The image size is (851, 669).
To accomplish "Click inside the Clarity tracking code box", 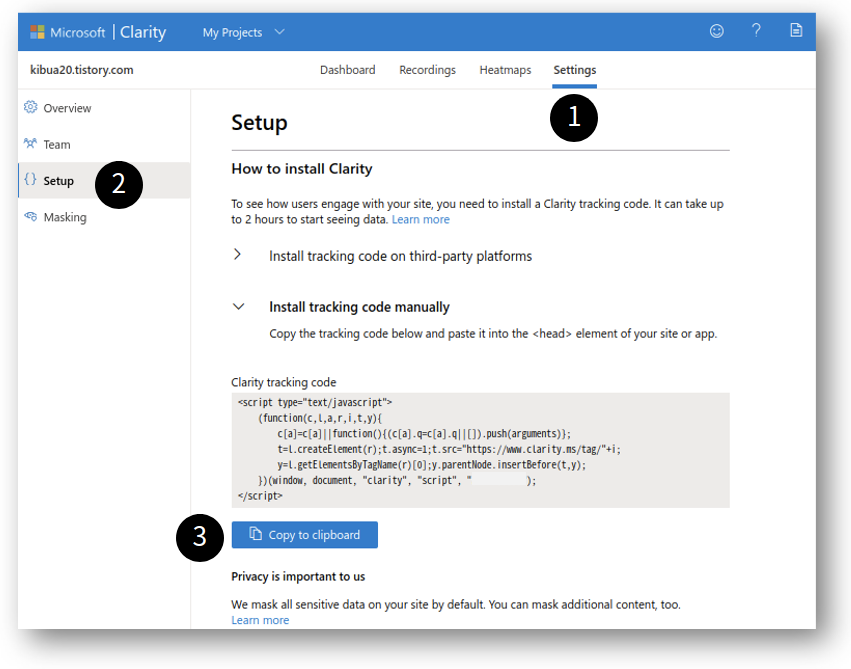I will click(x=480, y=450).
